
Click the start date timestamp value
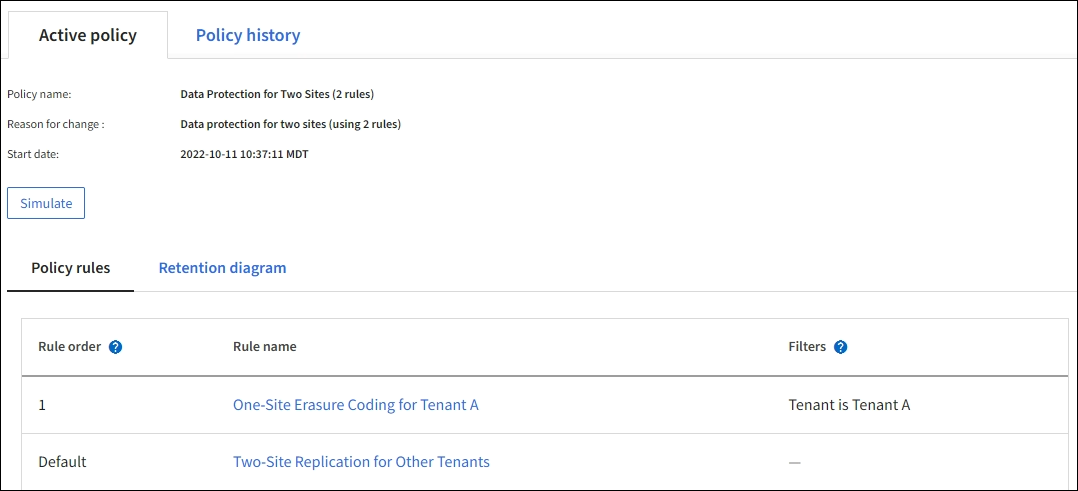click(x=244, y=154)
